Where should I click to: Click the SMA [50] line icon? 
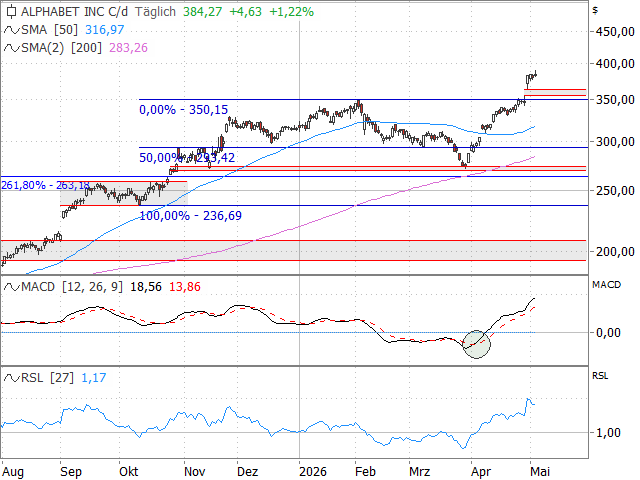[11, 30]
